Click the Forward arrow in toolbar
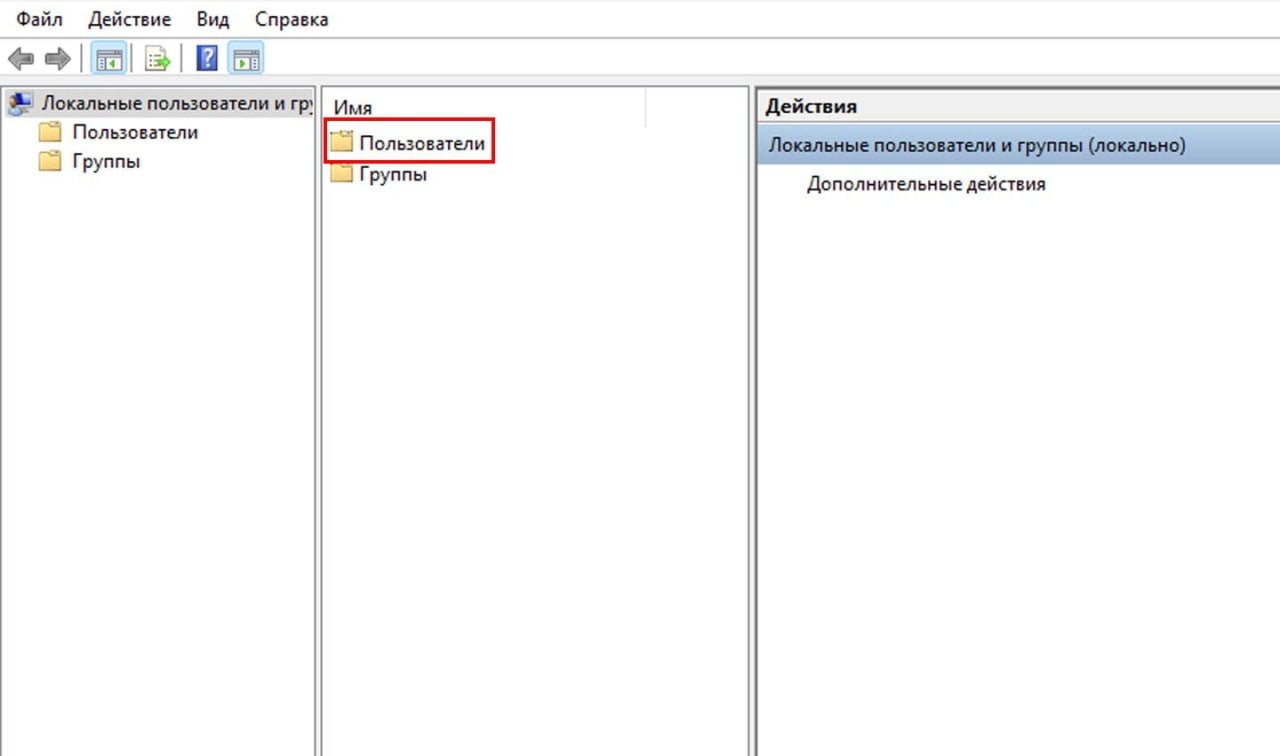1280x756 pixels. pyautogui.click(x=57, y=59)
